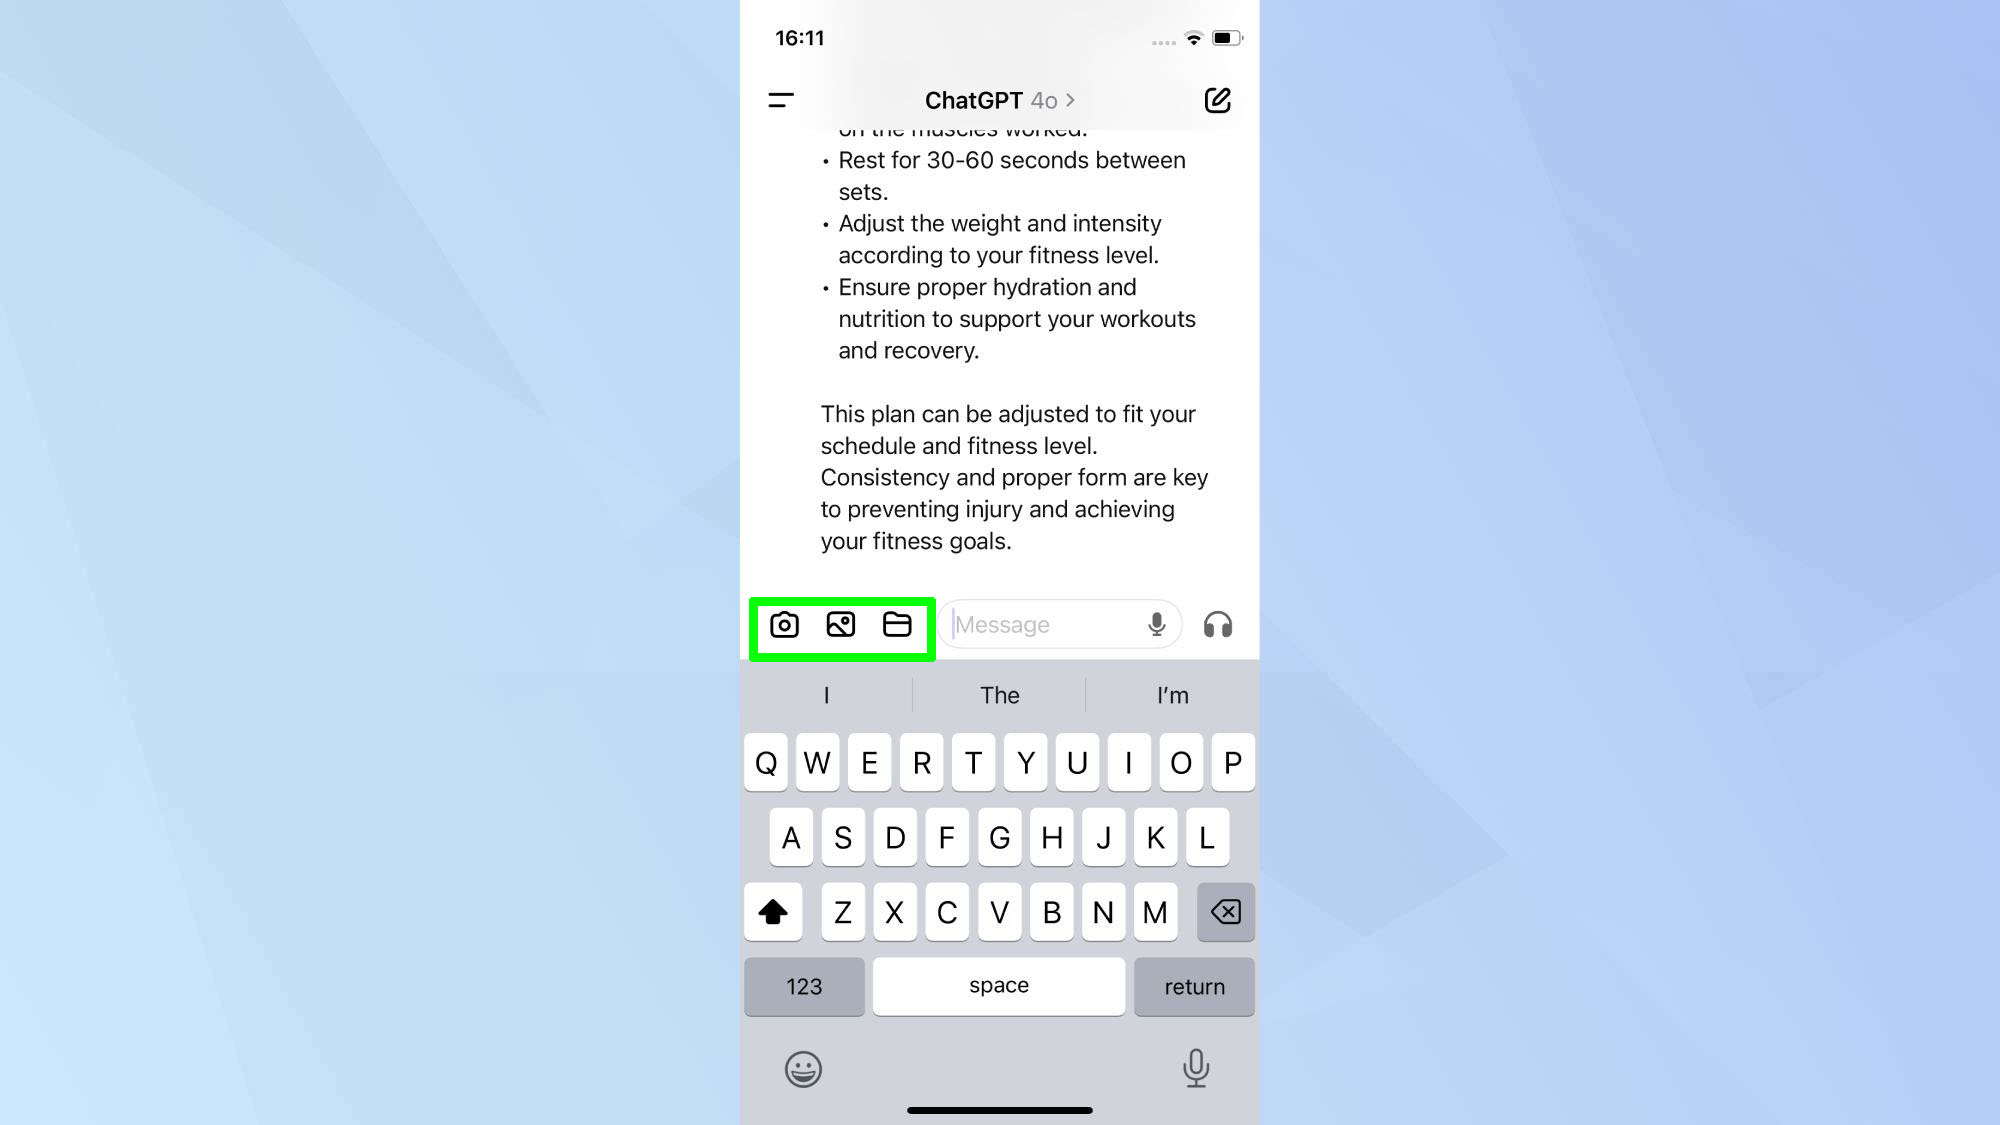This screenshot has height=1125, width=2000.
Task: Tap the space bar key
Action: click(x=1000, y=985)
